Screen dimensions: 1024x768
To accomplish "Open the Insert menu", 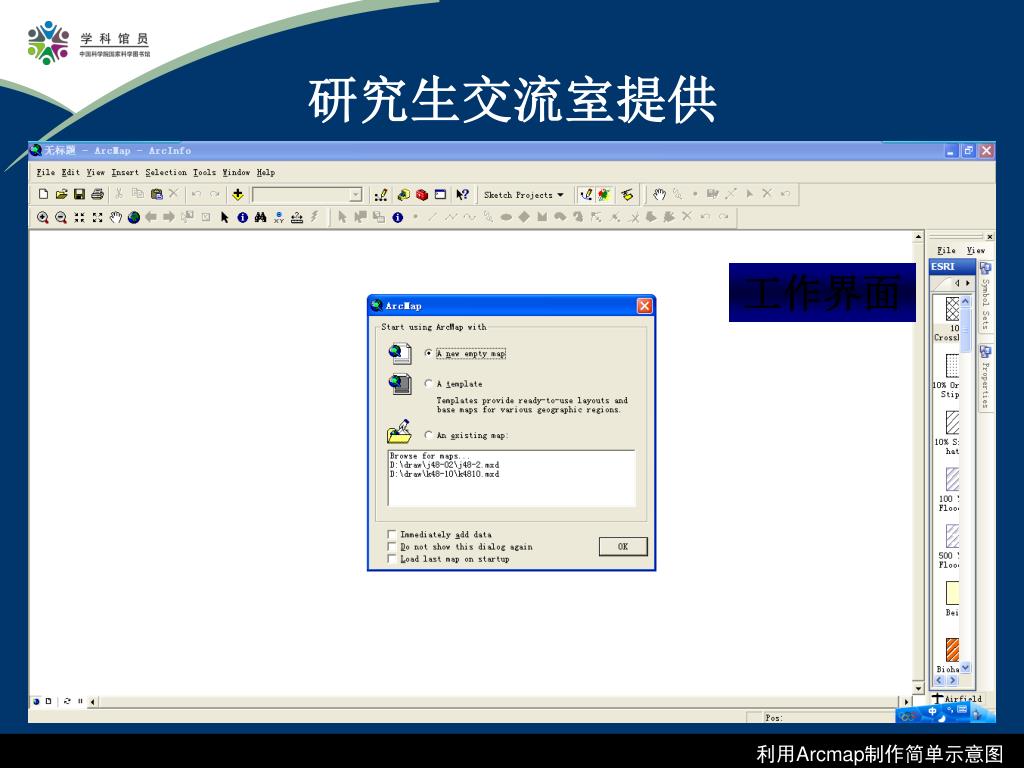I will click(125, 172).
